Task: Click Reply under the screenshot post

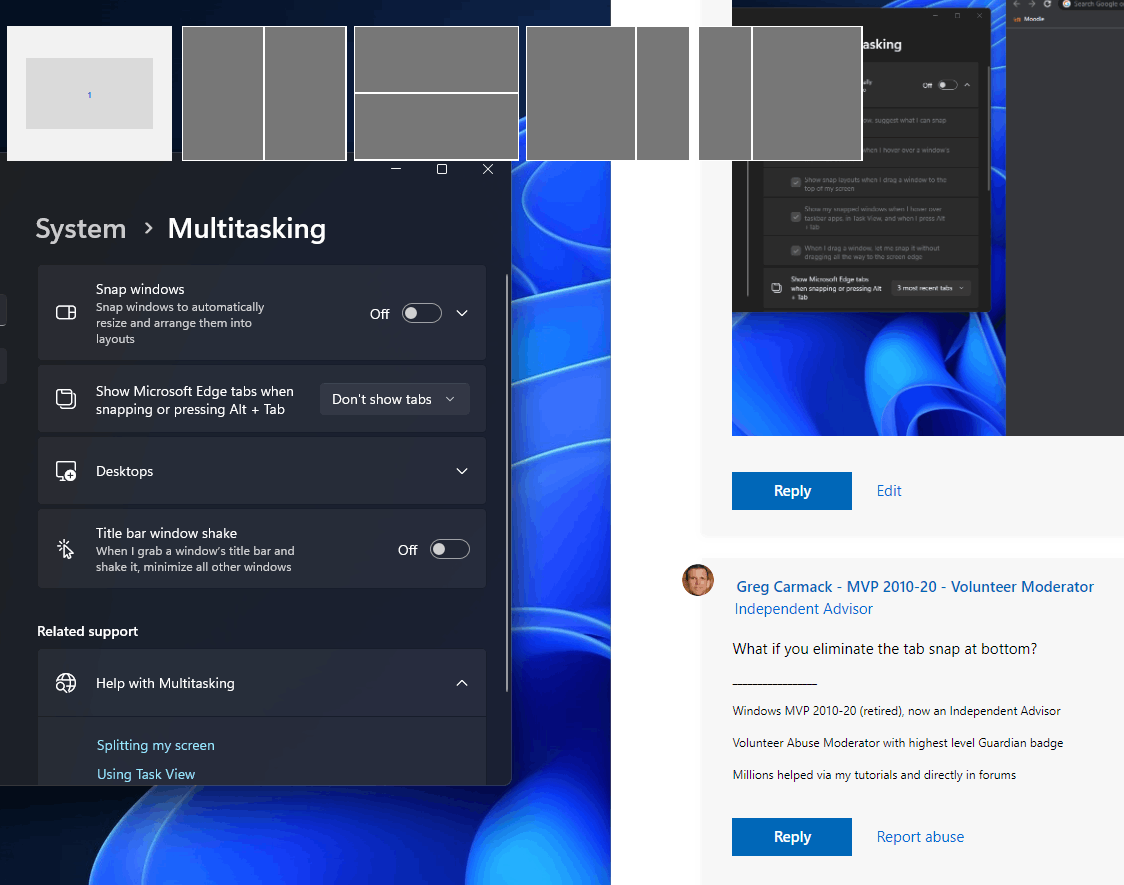Action: pyautogui.click(x=792, y=491)
